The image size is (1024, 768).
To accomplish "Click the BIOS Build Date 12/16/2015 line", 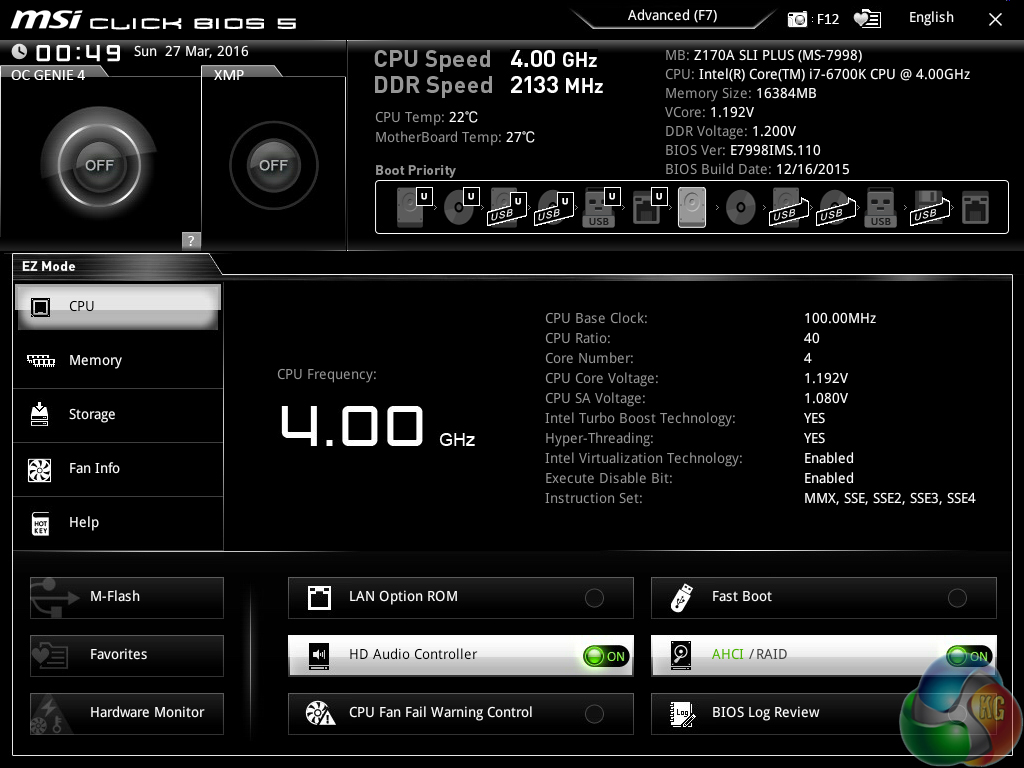I will [757, 169].
